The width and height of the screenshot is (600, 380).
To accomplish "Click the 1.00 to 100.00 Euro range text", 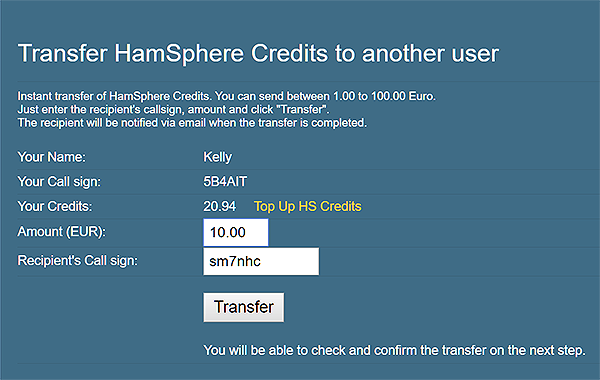I will [x=384, y=96].
